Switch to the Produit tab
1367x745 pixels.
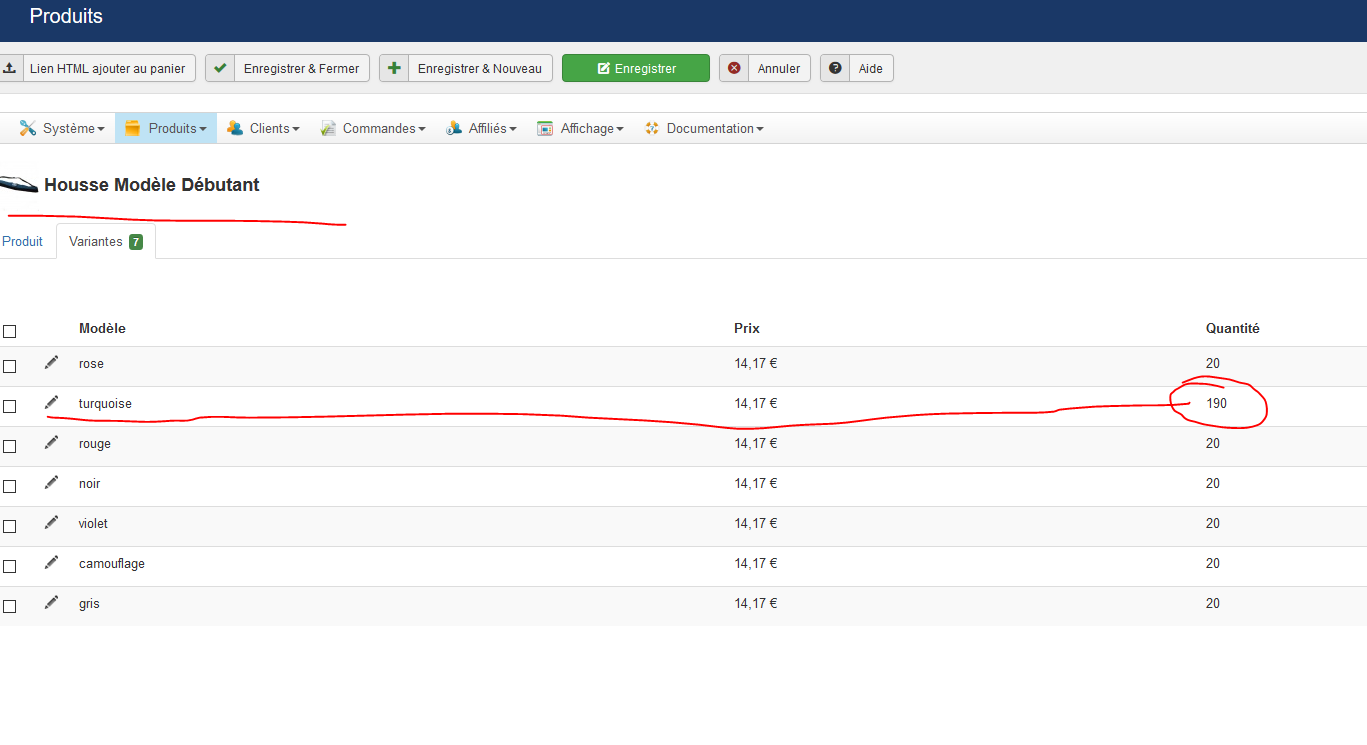[x=23, y=241]
